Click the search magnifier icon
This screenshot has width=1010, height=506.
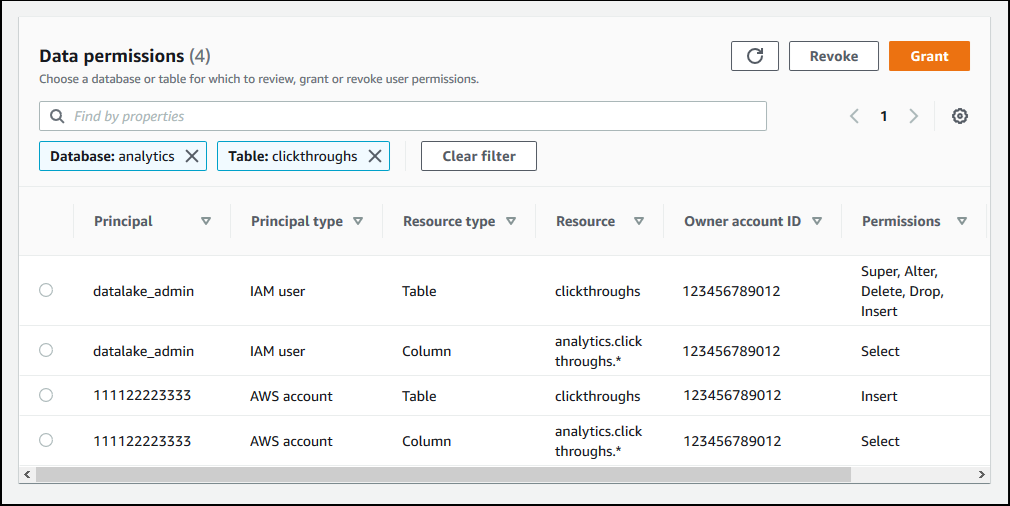pos(57,116)
